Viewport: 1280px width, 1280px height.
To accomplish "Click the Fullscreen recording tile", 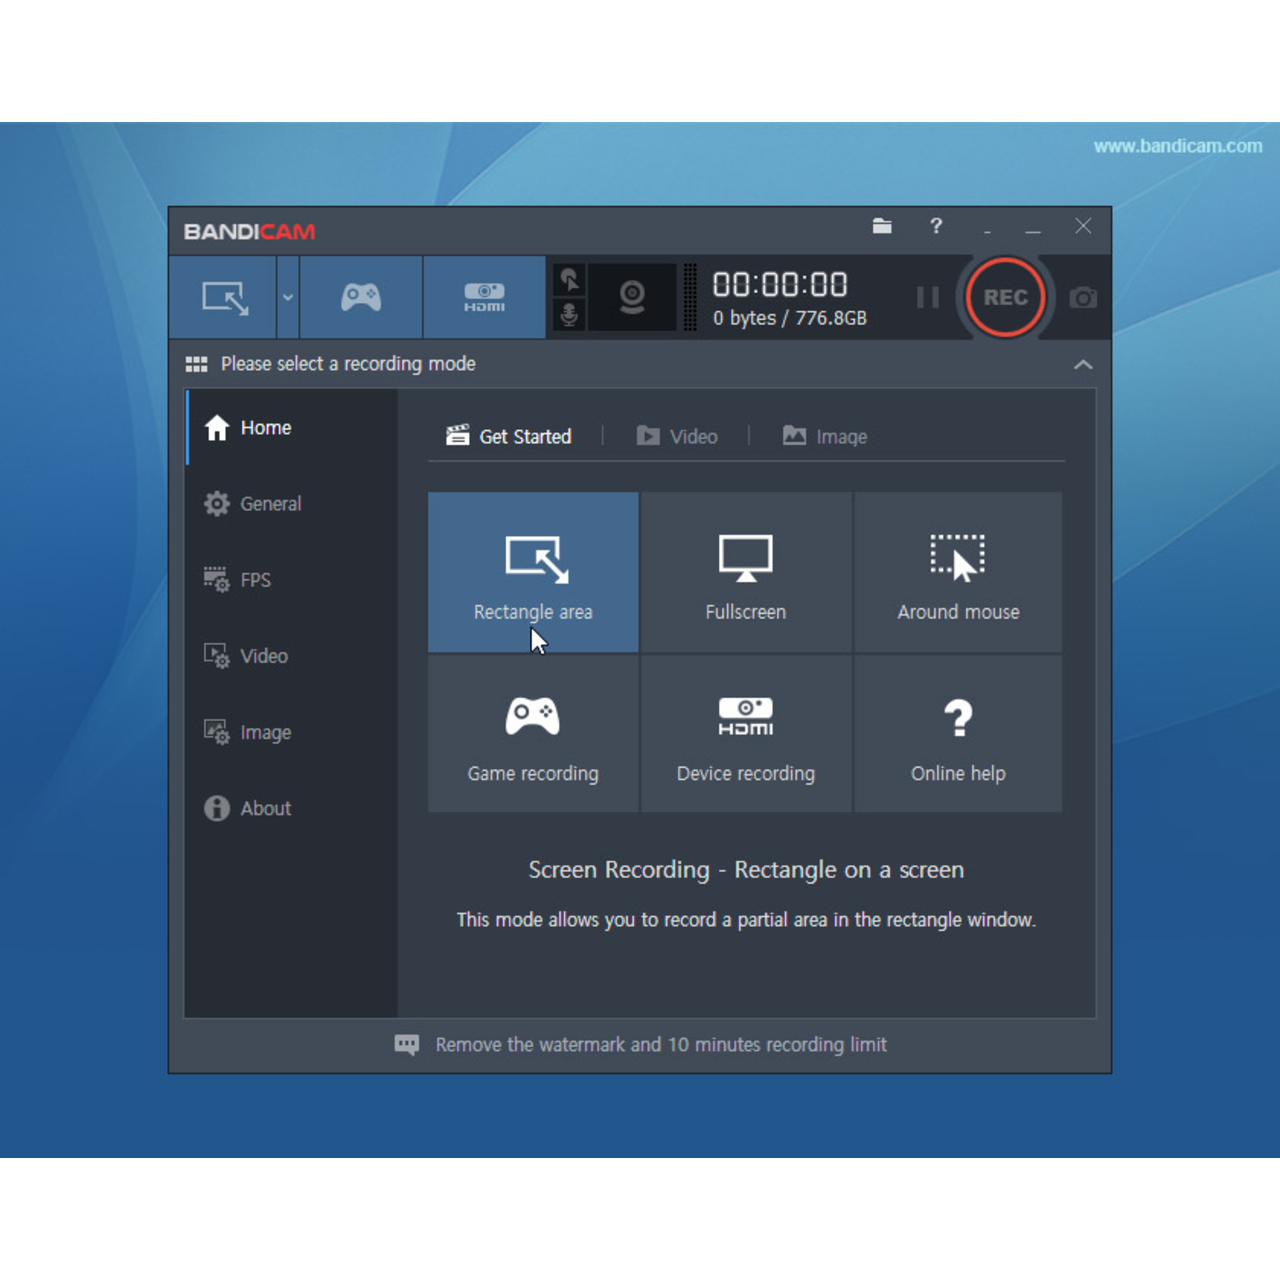I will [x=745, y=573].
